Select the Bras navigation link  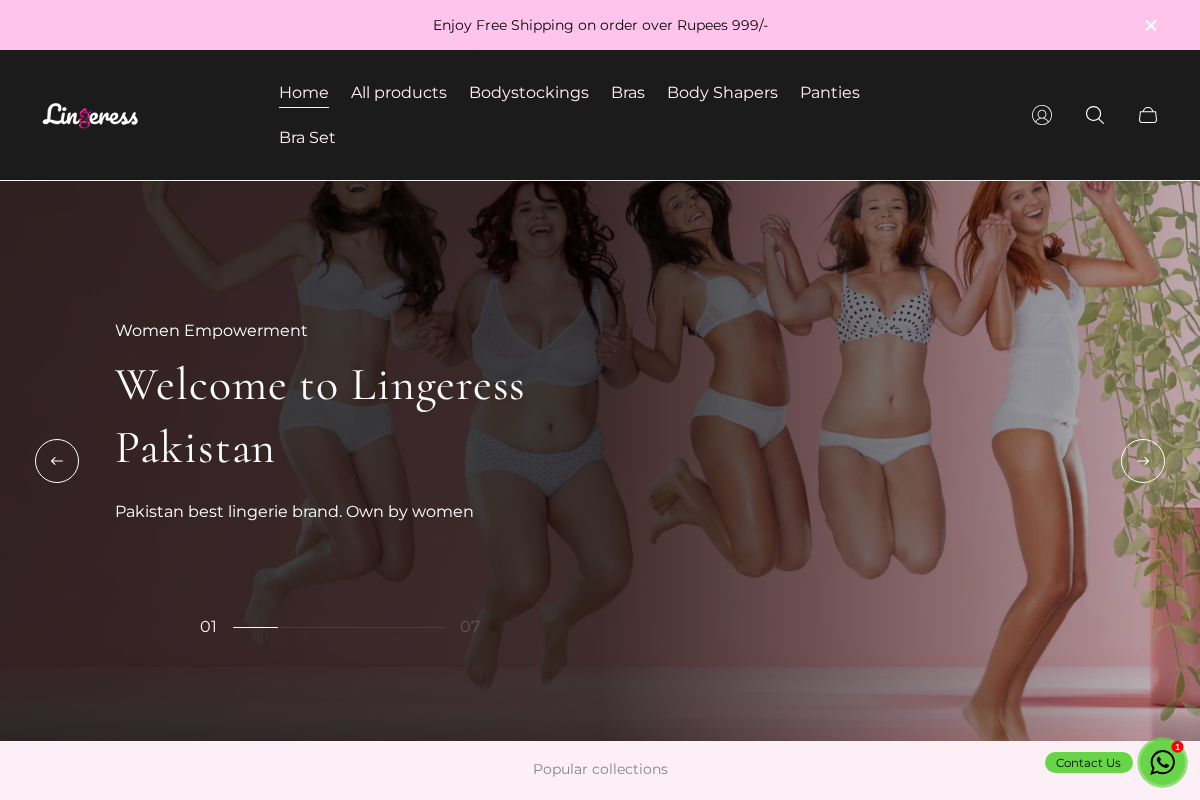point(628,92)
